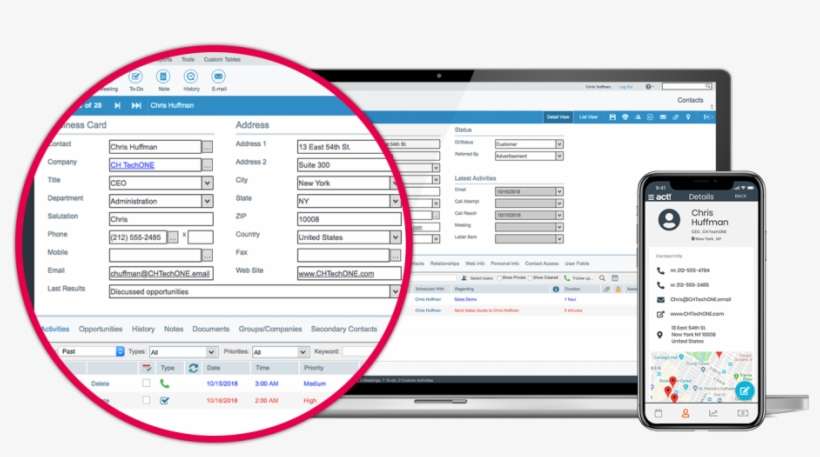Open ellipsis button beside Contact name field
This screenshot has height=457, width=820.
208,147
